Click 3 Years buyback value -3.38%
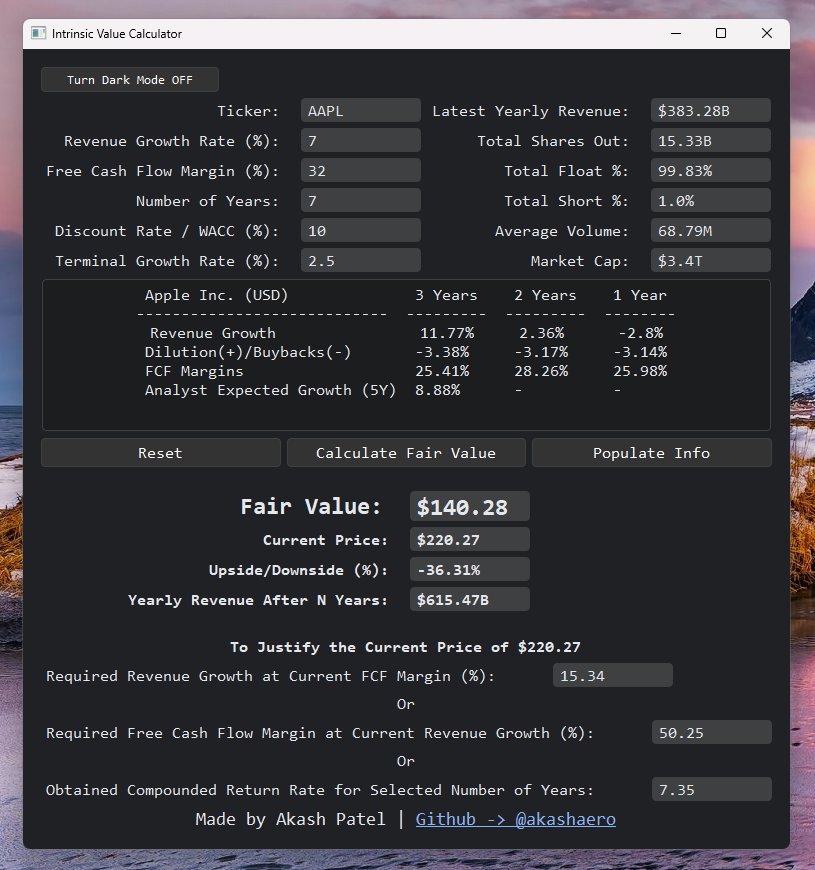The width and height of the screenshot is (815, 870). (x=442, y=352)
